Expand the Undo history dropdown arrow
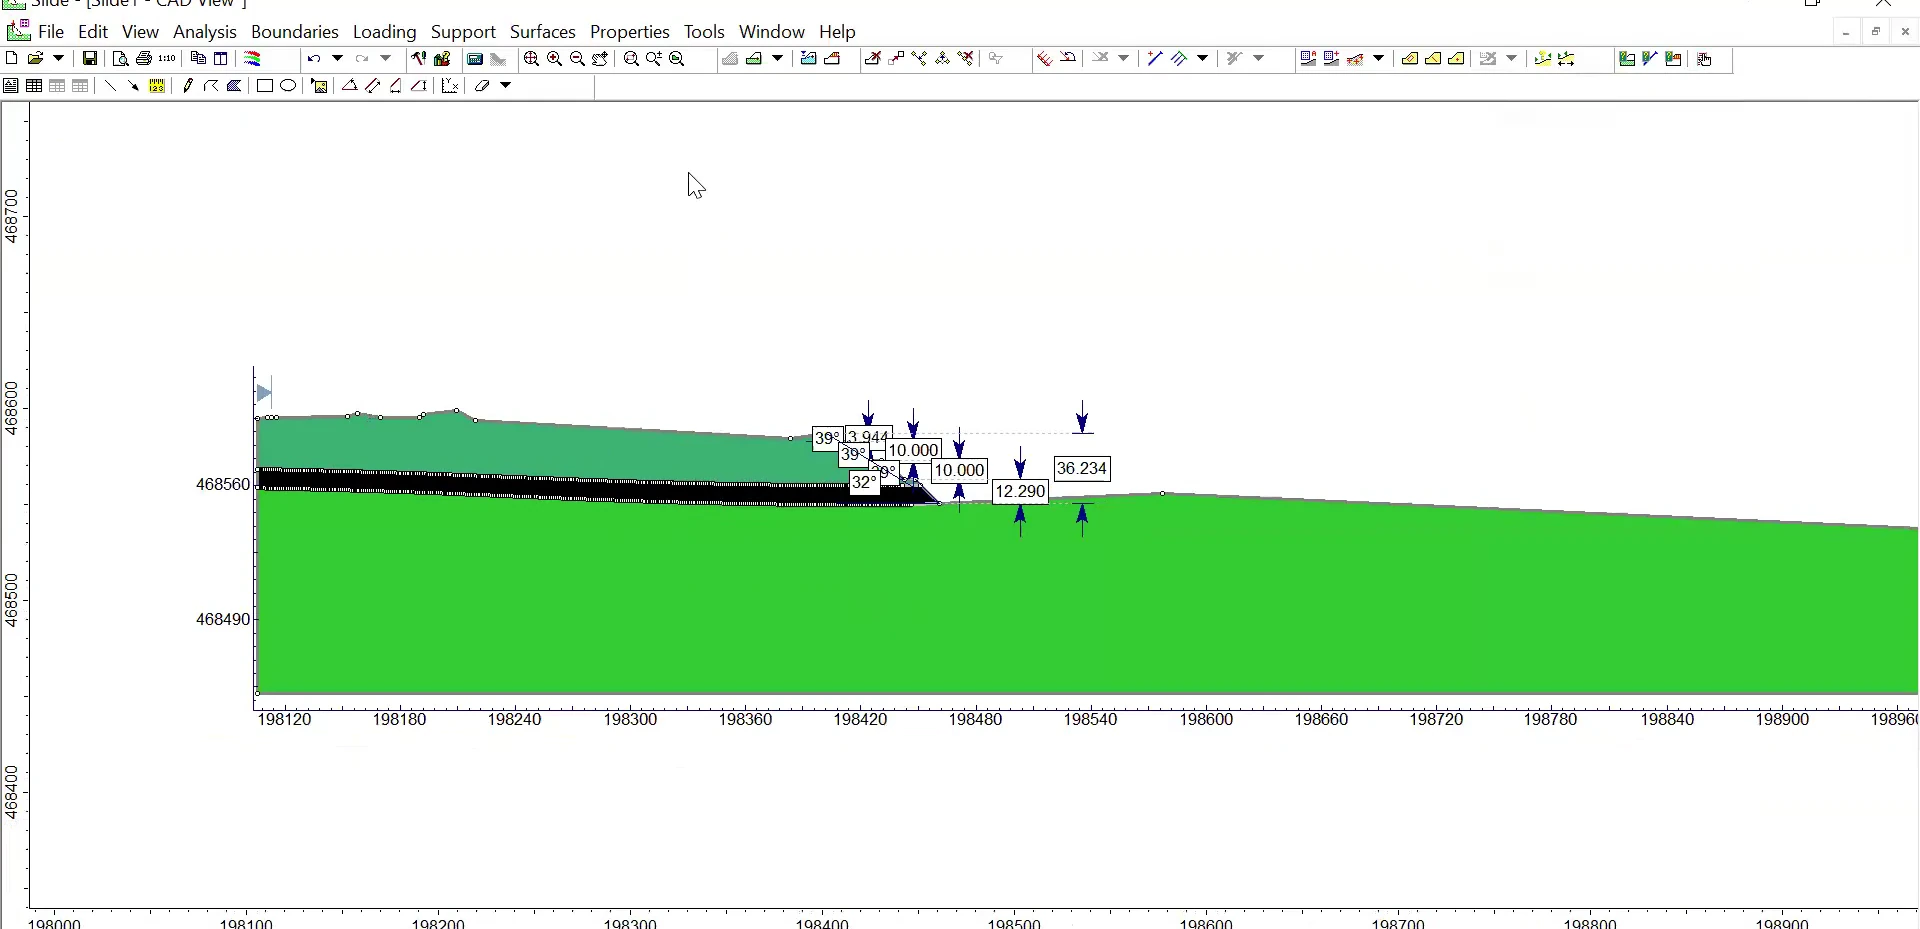 click(x=337, y=58)
